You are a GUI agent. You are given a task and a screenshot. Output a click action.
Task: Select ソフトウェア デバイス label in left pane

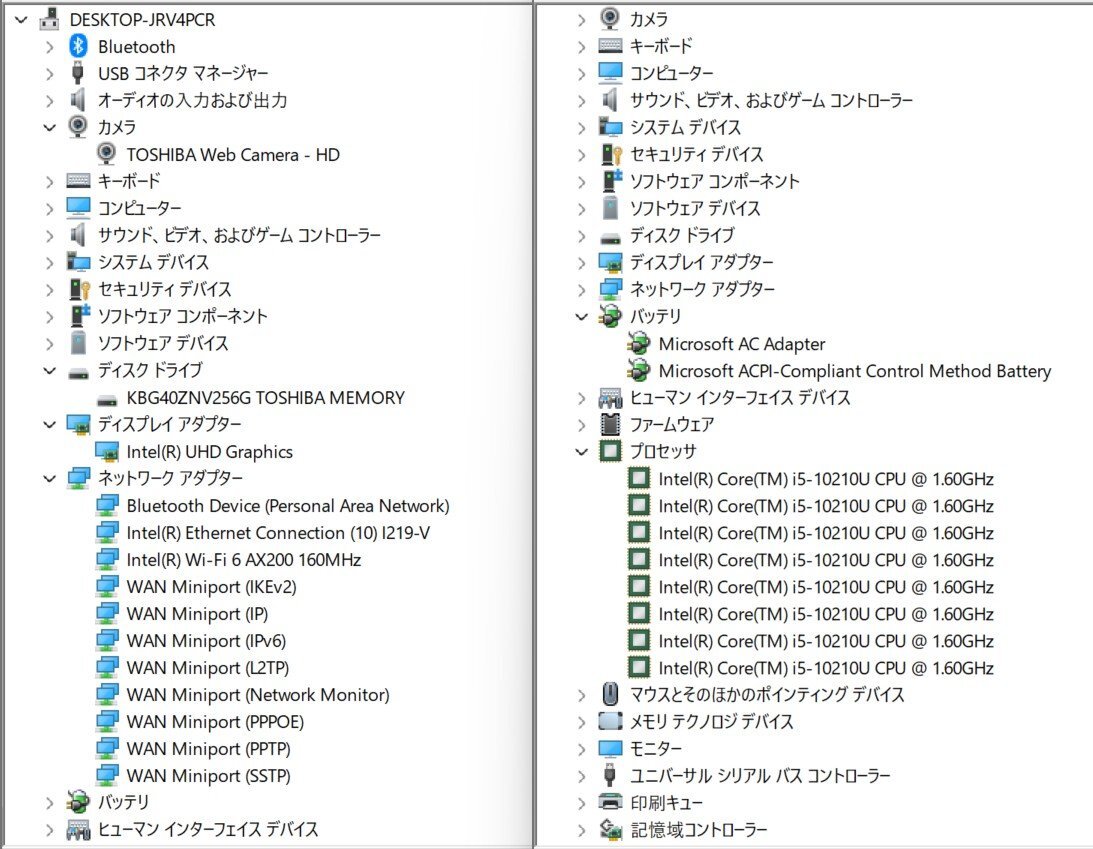[x=163, y=343]
